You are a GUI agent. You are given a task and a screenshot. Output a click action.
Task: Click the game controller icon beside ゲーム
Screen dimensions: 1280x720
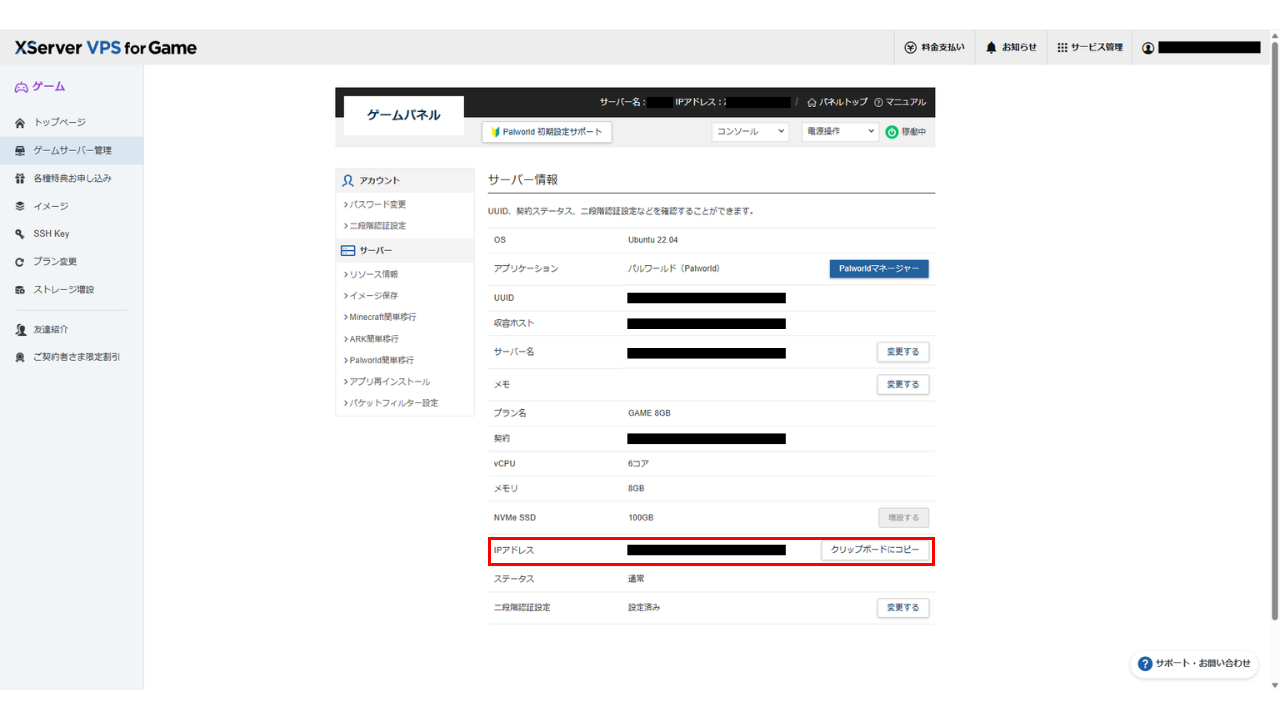(x=21, y=87)
